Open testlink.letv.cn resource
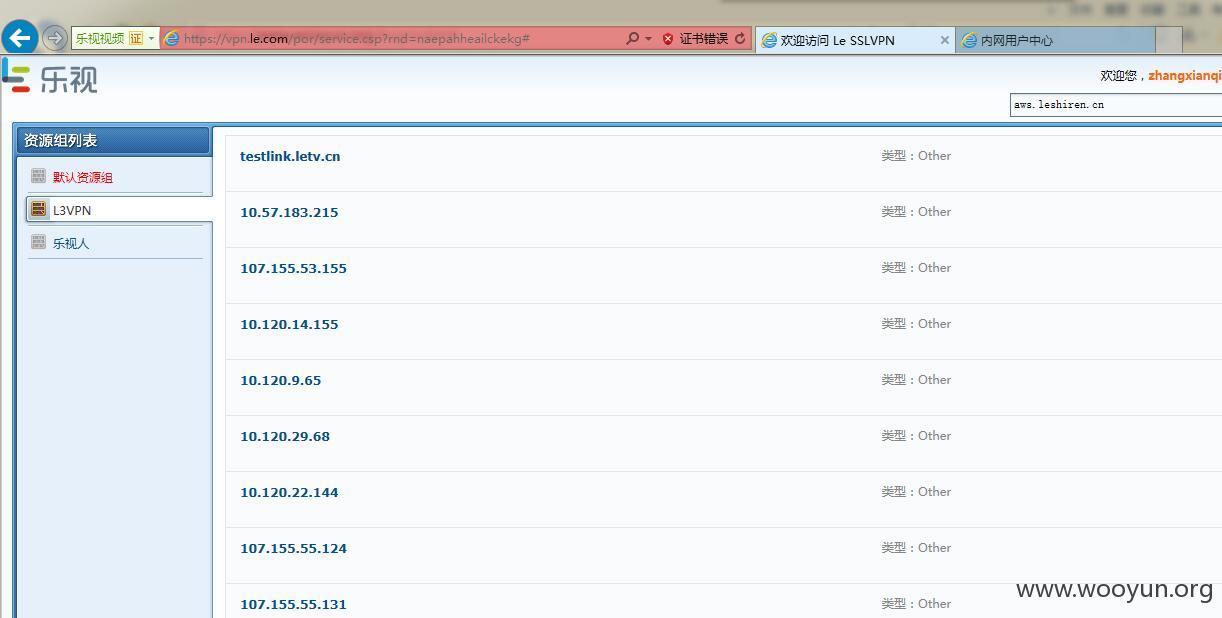Viewport: 1222px width, 618px height. pos(290,156)
